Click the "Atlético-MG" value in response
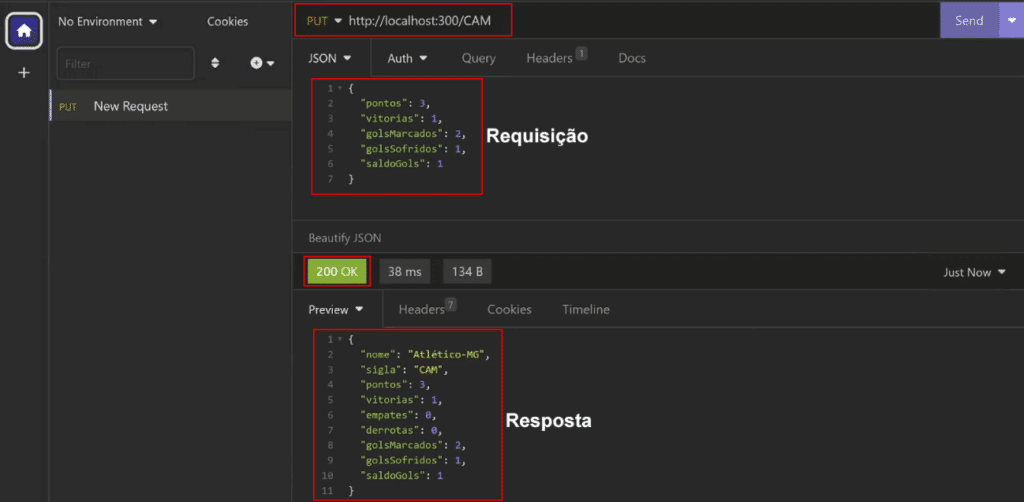 pos(448,354)
